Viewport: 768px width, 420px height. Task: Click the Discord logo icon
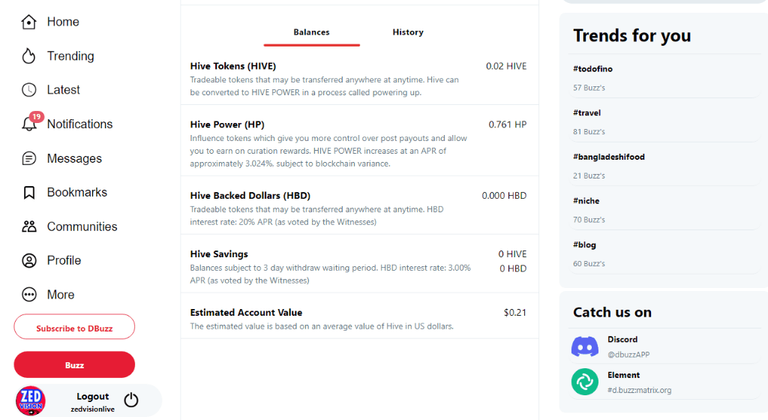click(x=585, y=346)
